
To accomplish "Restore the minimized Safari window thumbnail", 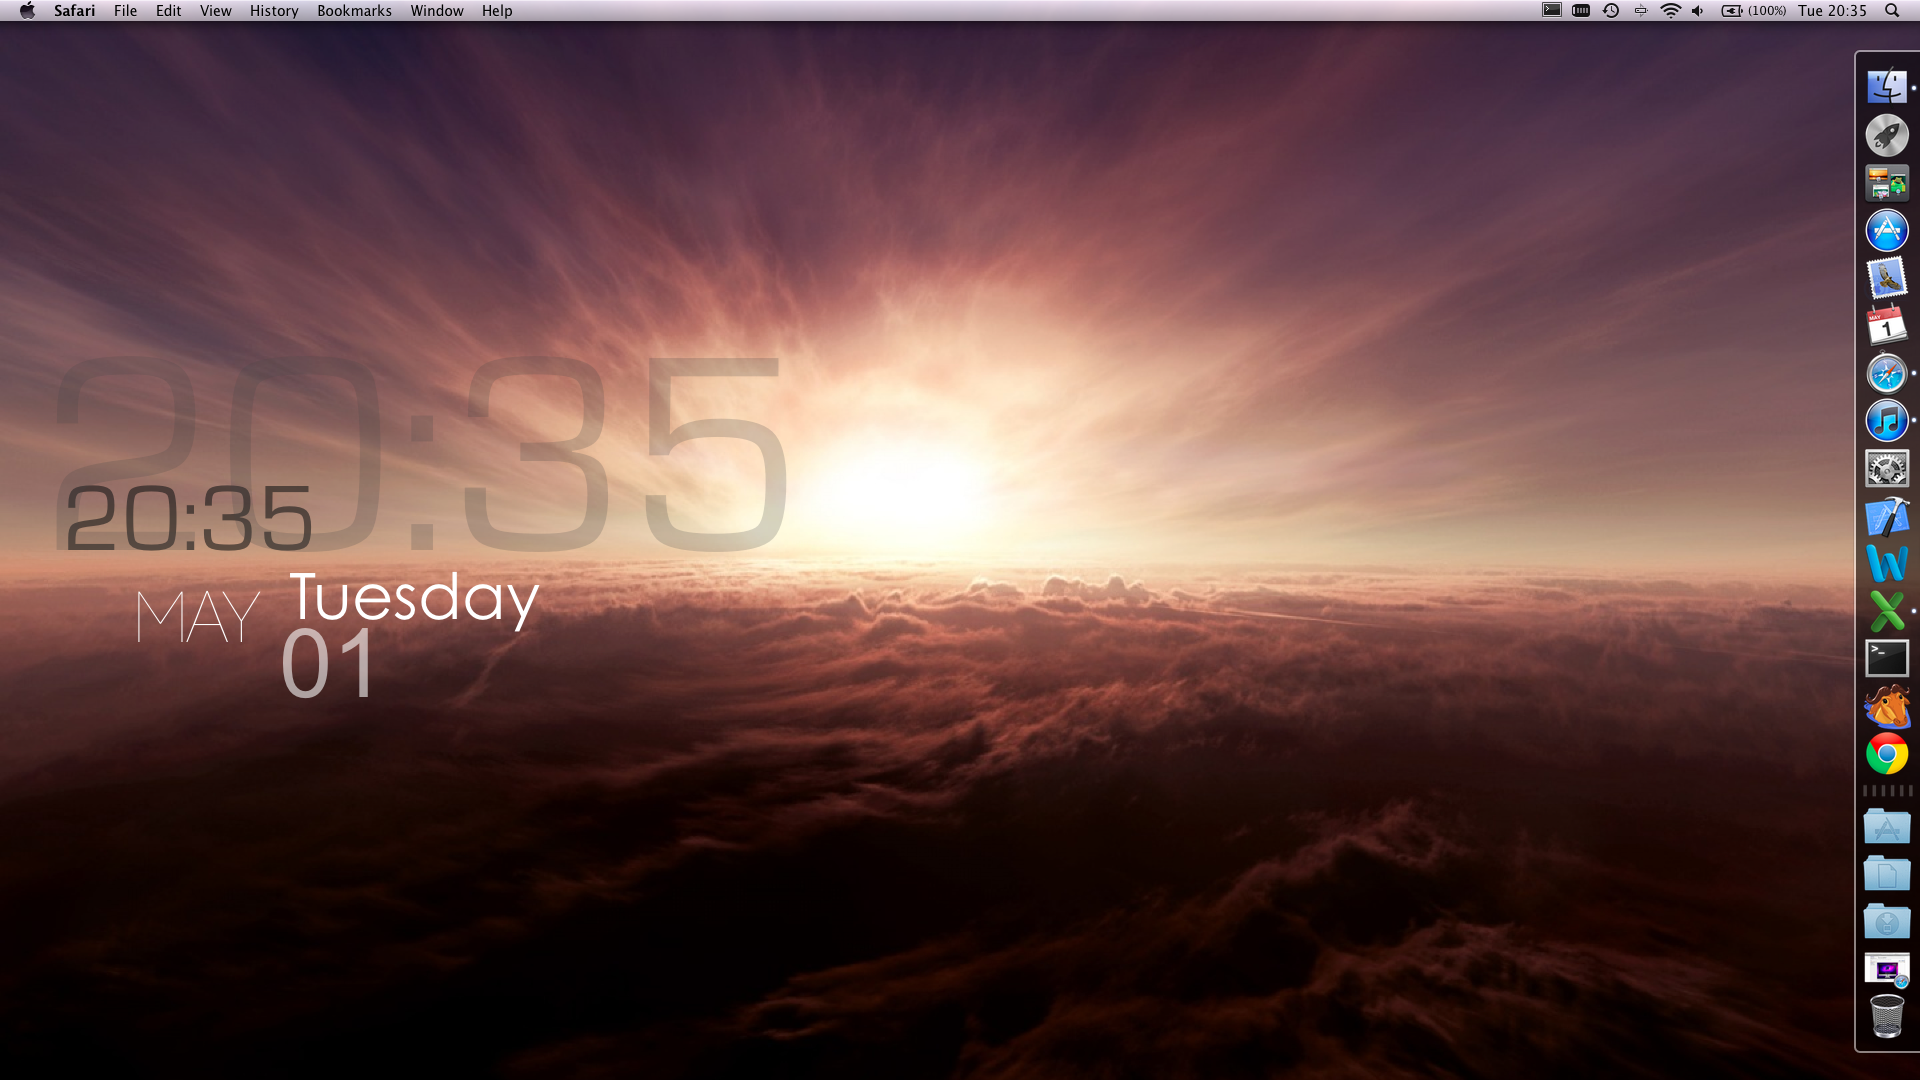I will 1886,969.
